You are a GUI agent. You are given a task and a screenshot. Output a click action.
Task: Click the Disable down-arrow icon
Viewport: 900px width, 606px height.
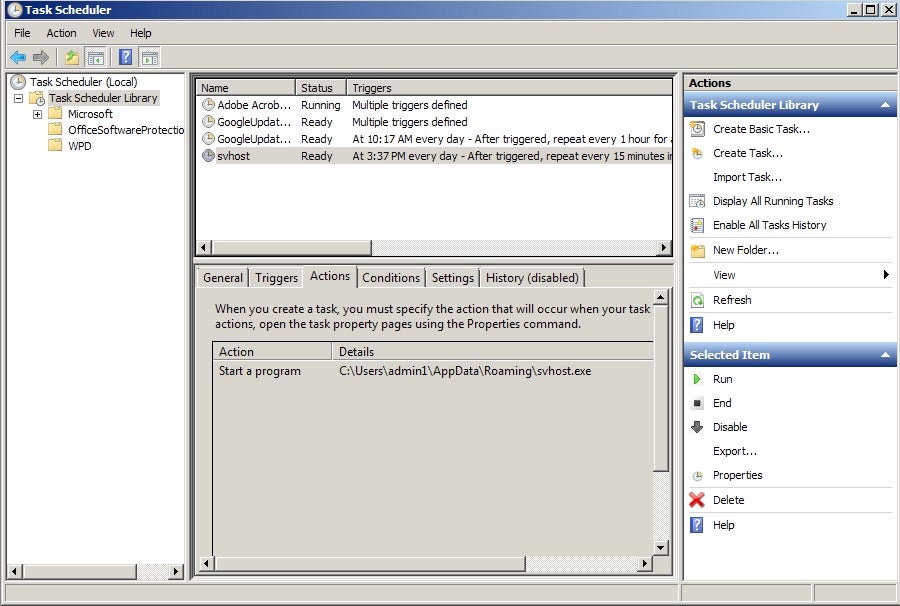pyautogui.click(x=697, y=427)
